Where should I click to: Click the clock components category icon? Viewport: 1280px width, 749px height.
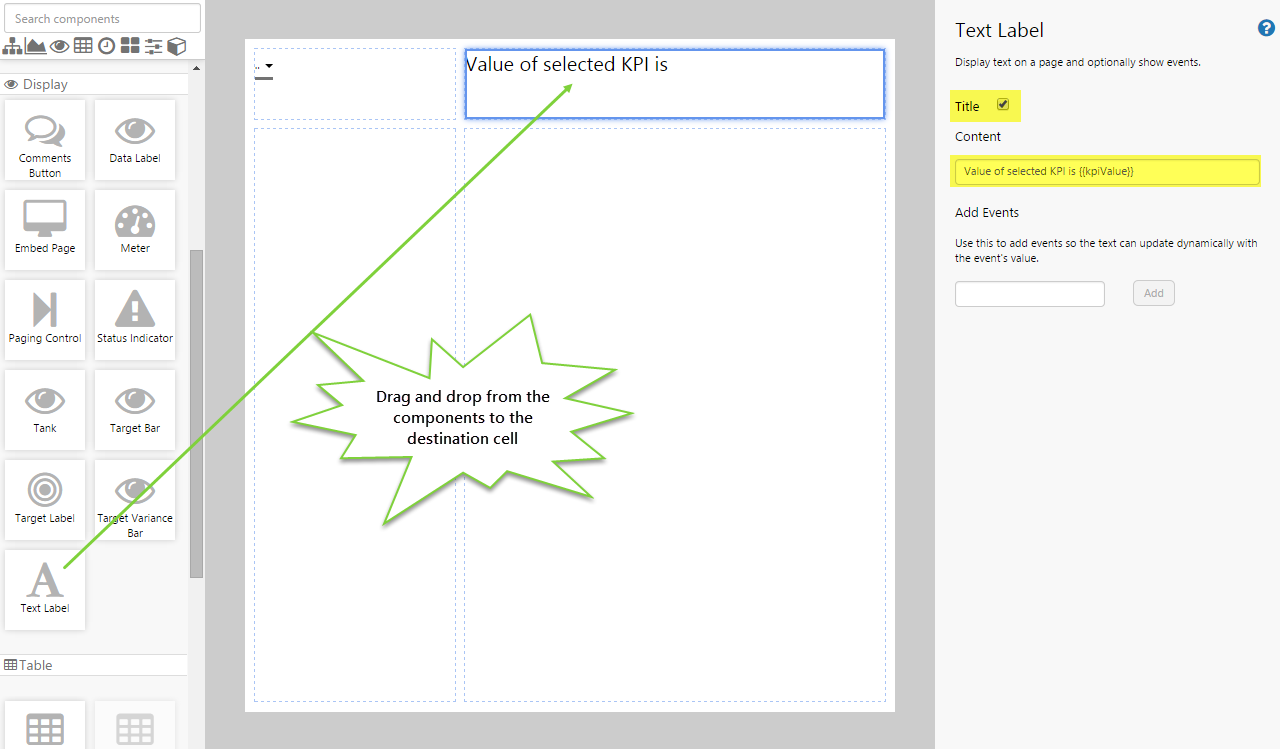point(107,46)
